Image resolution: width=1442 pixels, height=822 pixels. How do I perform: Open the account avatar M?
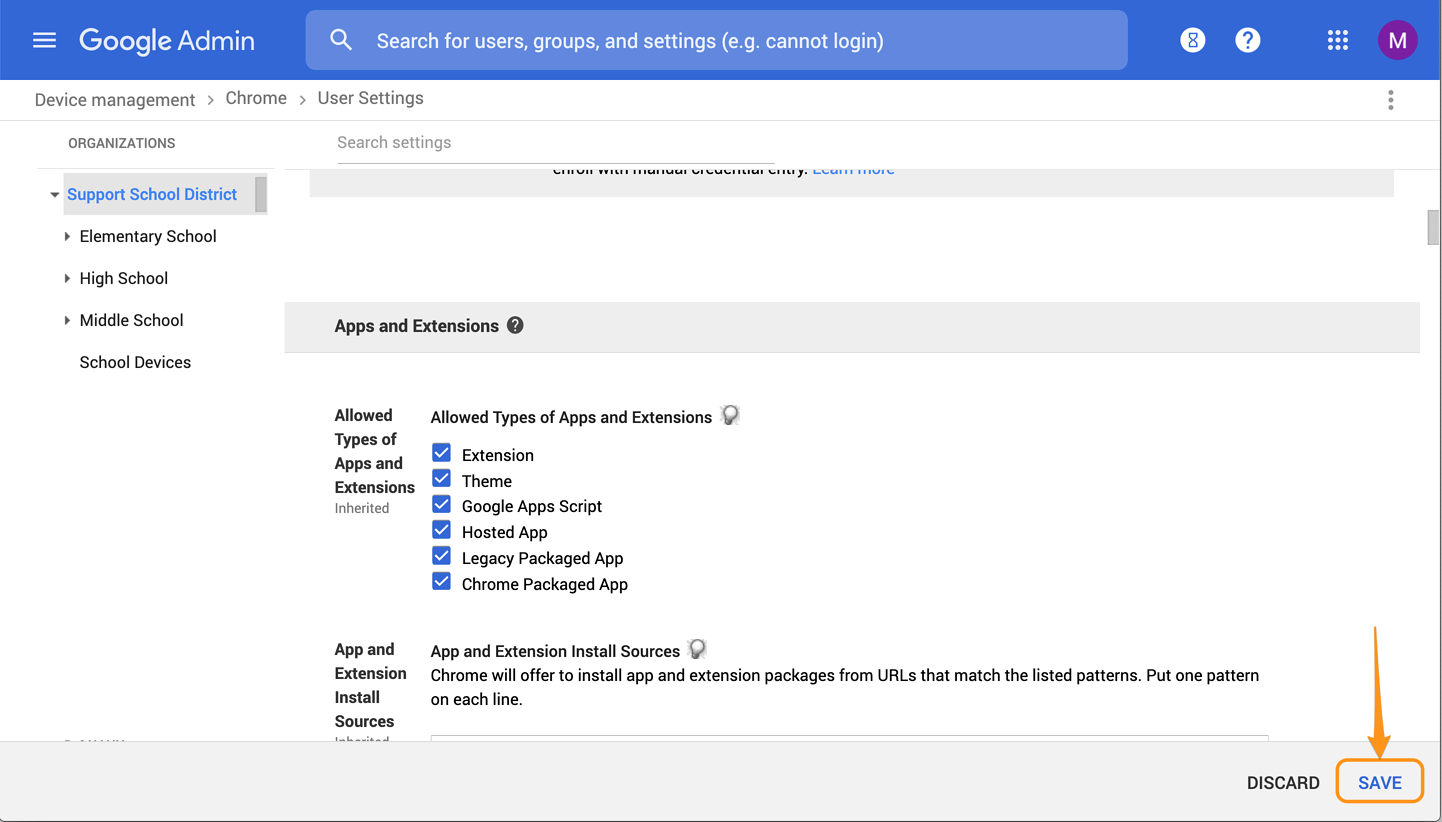(x=1397, y=40)
